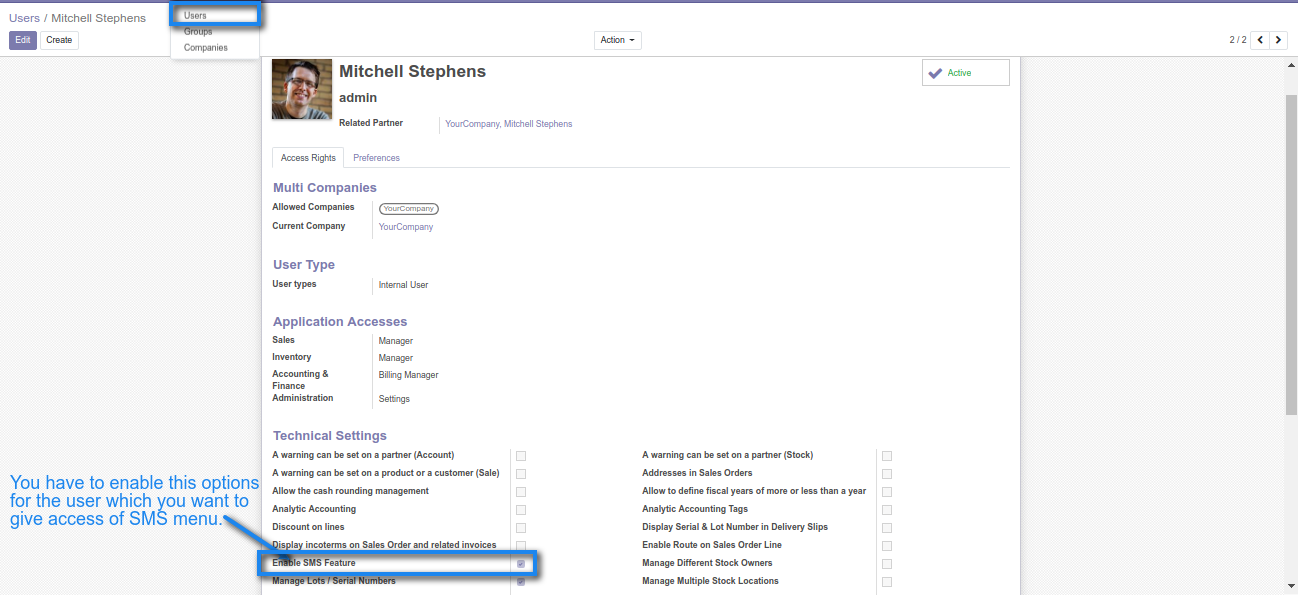Screen dimensions: 1298x595
Task: Toggle the Enable SMS Feature checkbox
Action: coord(521,564)
